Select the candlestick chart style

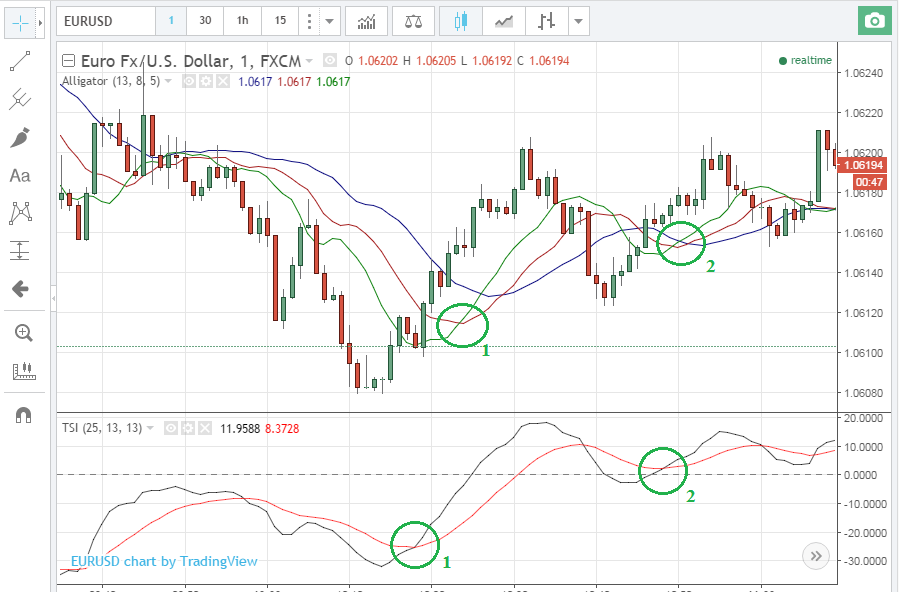460,20
